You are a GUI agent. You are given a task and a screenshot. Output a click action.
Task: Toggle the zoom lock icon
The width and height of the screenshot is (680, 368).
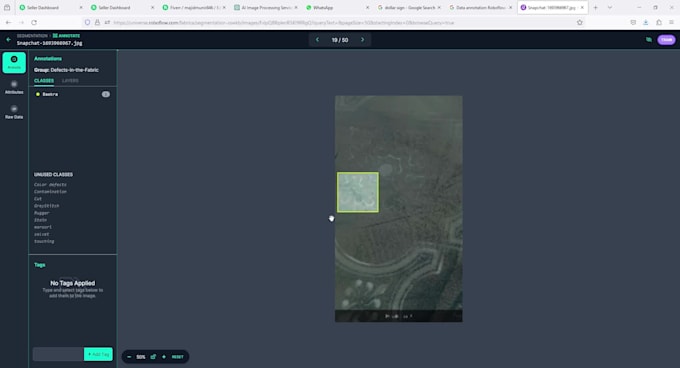(x=153, y=357)
